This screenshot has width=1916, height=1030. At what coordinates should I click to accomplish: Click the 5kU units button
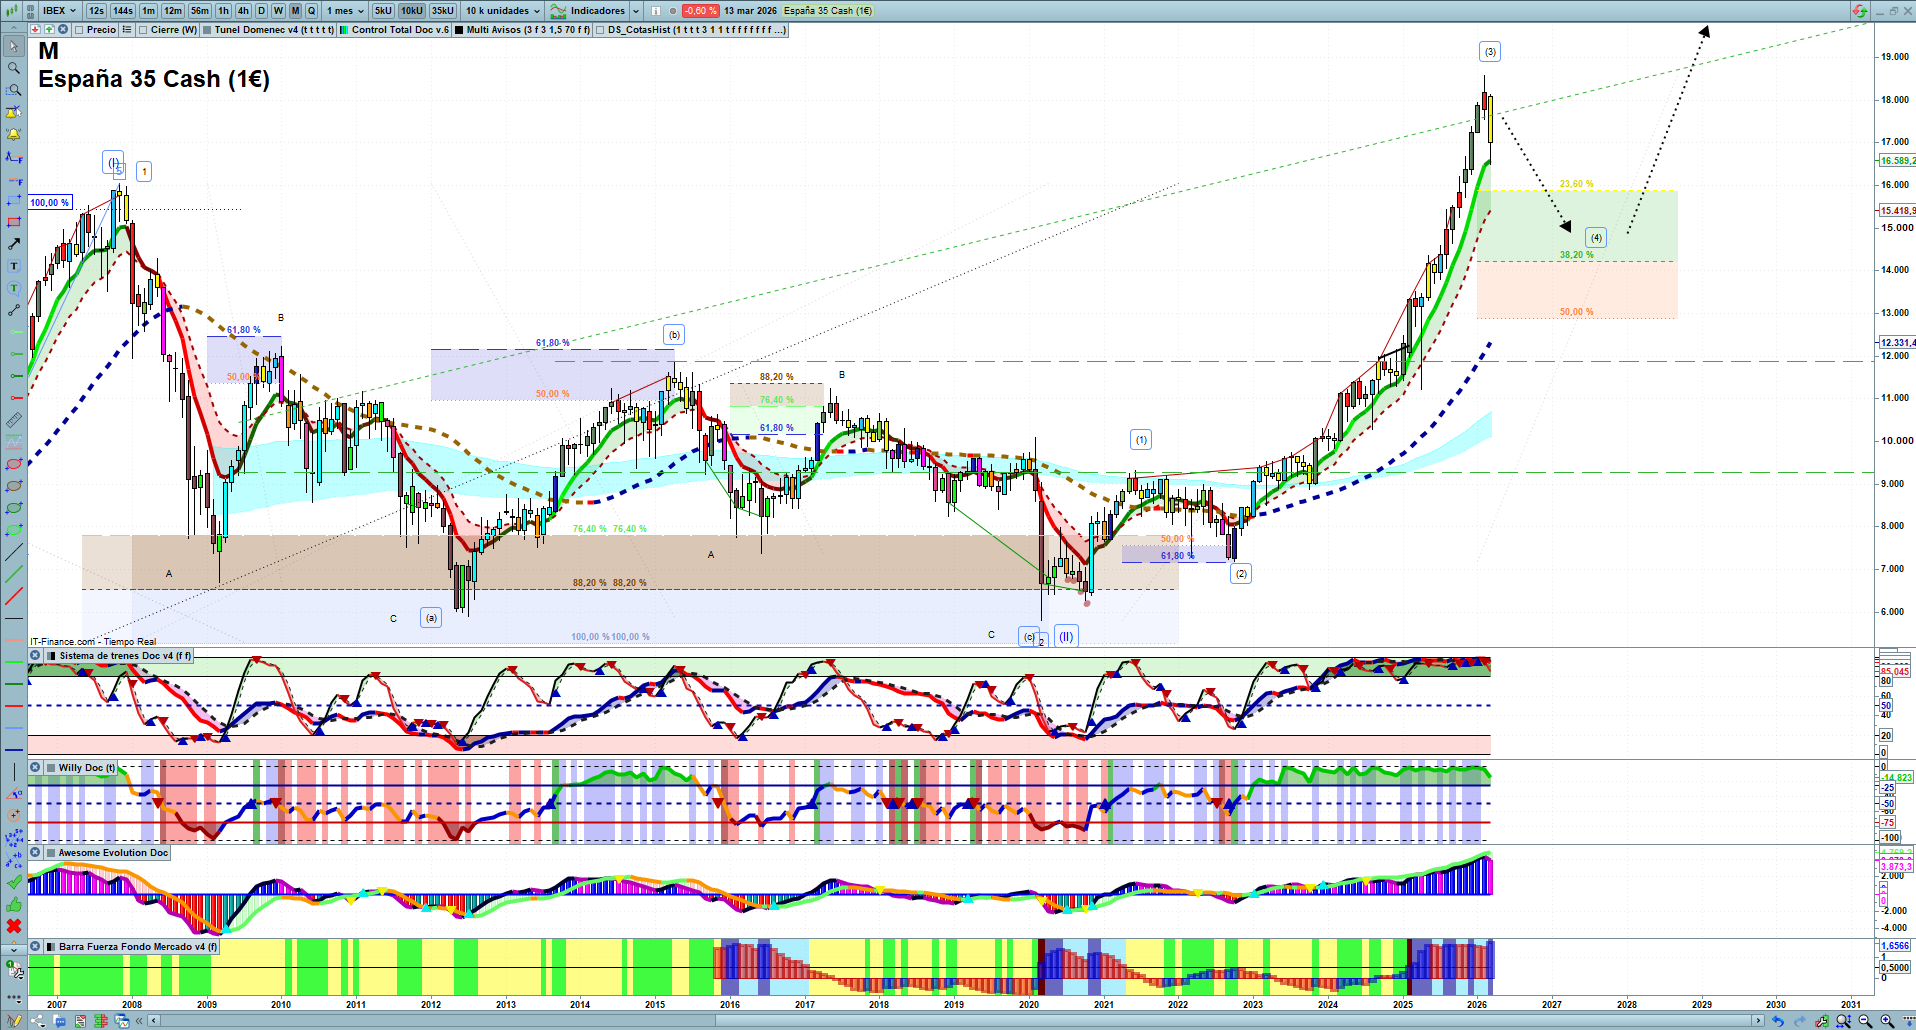[383, 11]
